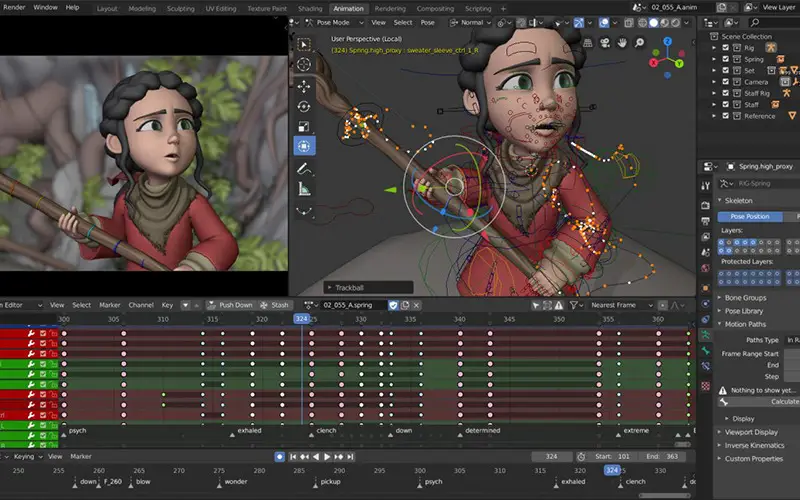Image resolution: width=800 pixels, height=500 pixels.
Task: Open the Channel menu in action editor
Action: point(141,305)
